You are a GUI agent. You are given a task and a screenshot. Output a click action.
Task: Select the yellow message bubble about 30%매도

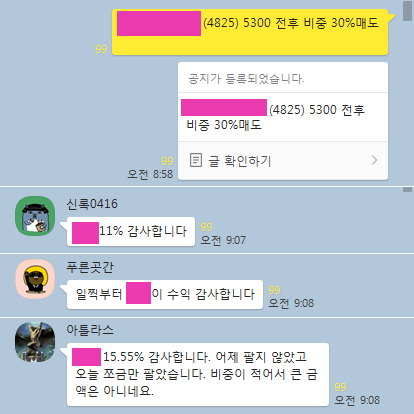click(250, 32)
